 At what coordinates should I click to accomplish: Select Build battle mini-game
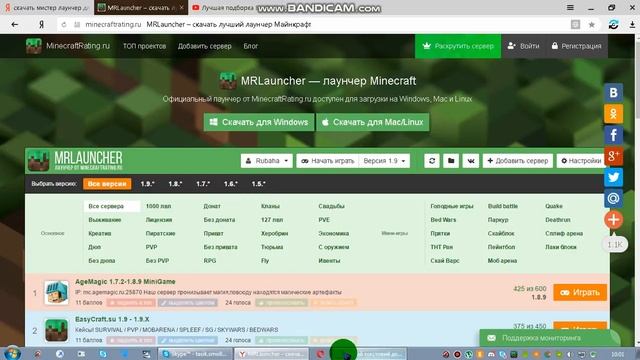click(503, 206)
